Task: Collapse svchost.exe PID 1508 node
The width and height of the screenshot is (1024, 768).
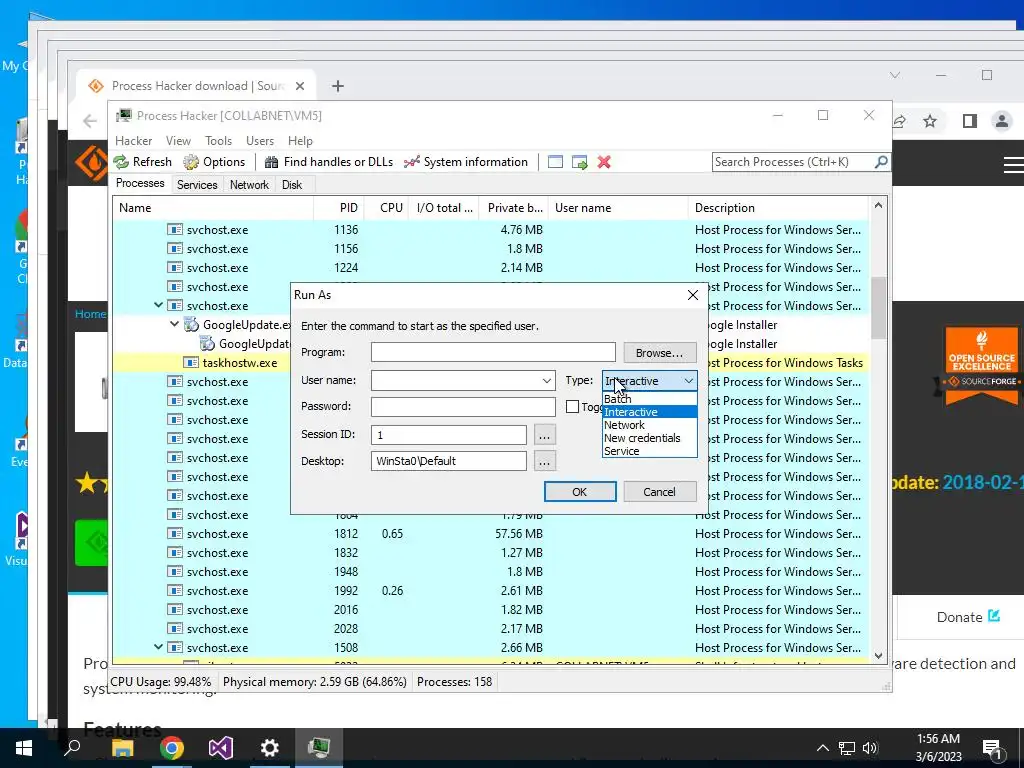Action: pyautogui.click(x=158, y=647)
